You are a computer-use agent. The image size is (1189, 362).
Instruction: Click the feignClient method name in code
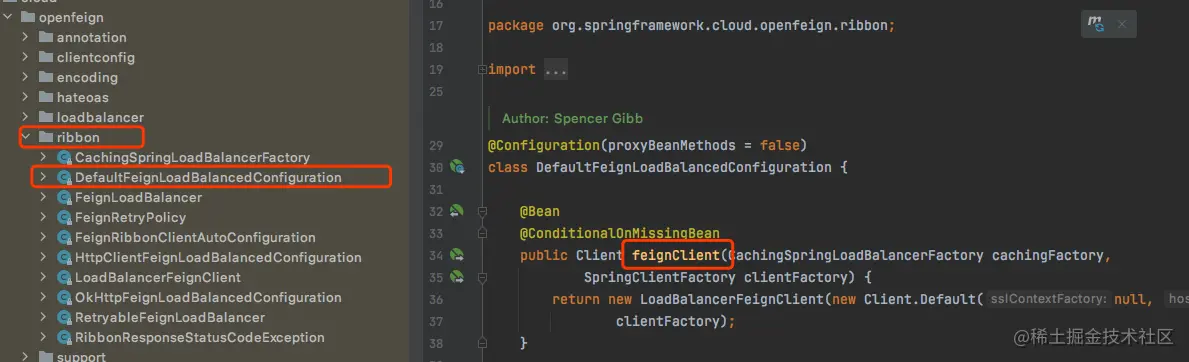[x=675, y=256]
